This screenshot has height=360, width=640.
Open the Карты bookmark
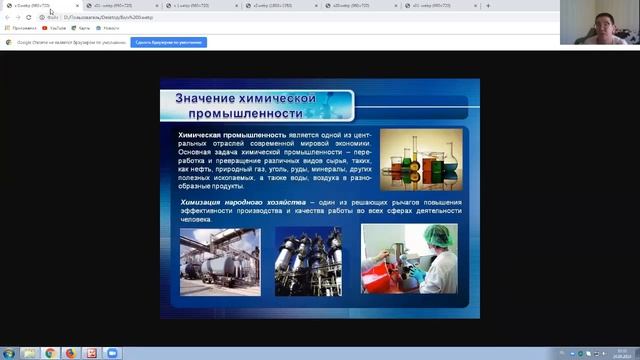pyautogui.click(x=80, y=28)
